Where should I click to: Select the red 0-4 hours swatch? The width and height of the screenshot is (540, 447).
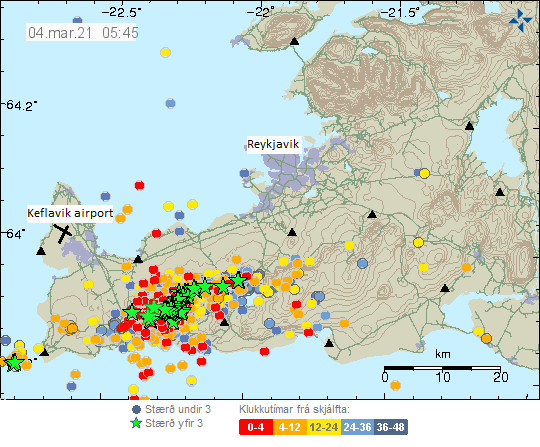[x=256, y=427]
